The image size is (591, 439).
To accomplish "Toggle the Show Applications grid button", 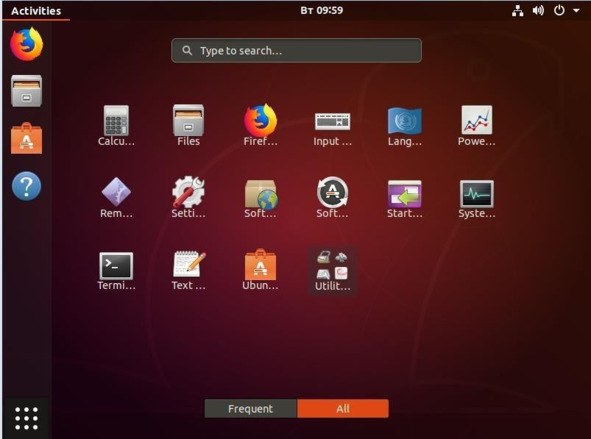I will click(x=26, y=418).
